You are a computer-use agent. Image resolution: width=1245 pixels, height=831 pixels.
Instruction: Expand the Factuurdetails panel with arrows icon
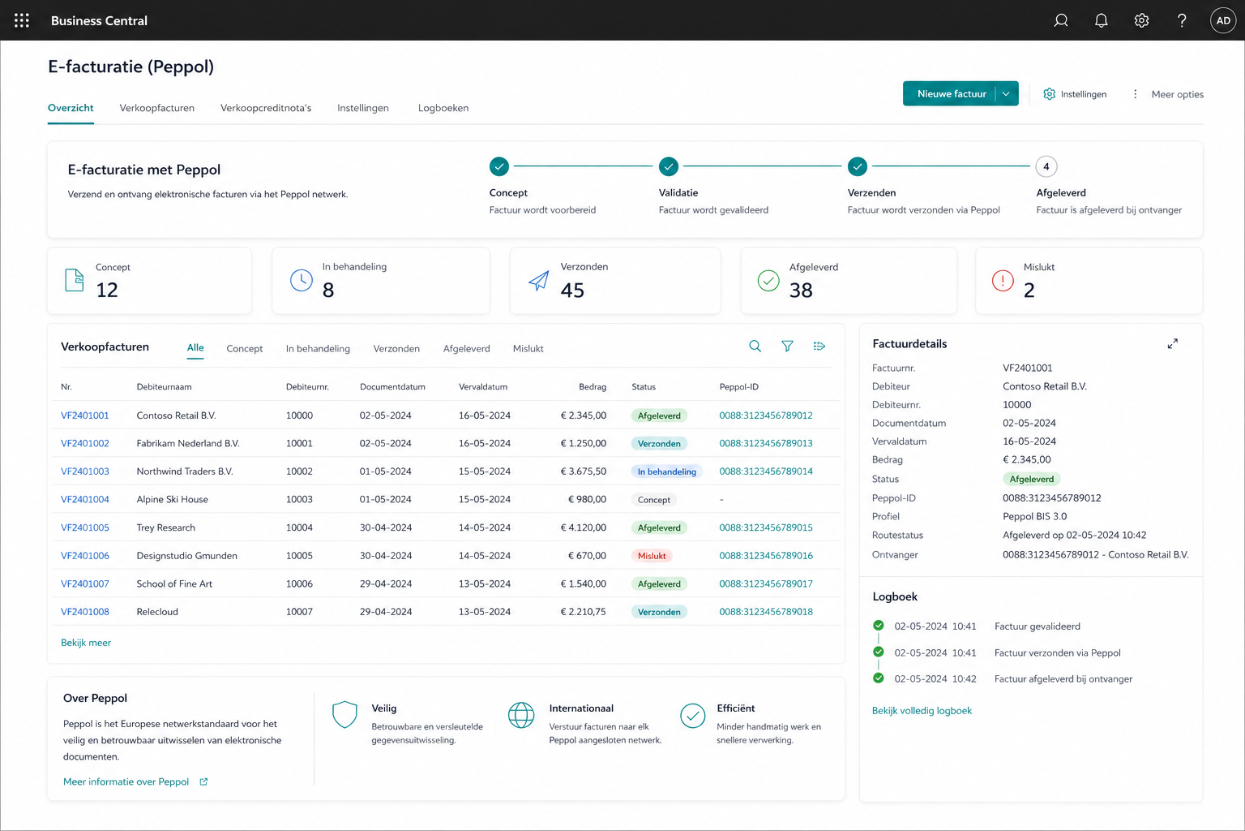1172,343
